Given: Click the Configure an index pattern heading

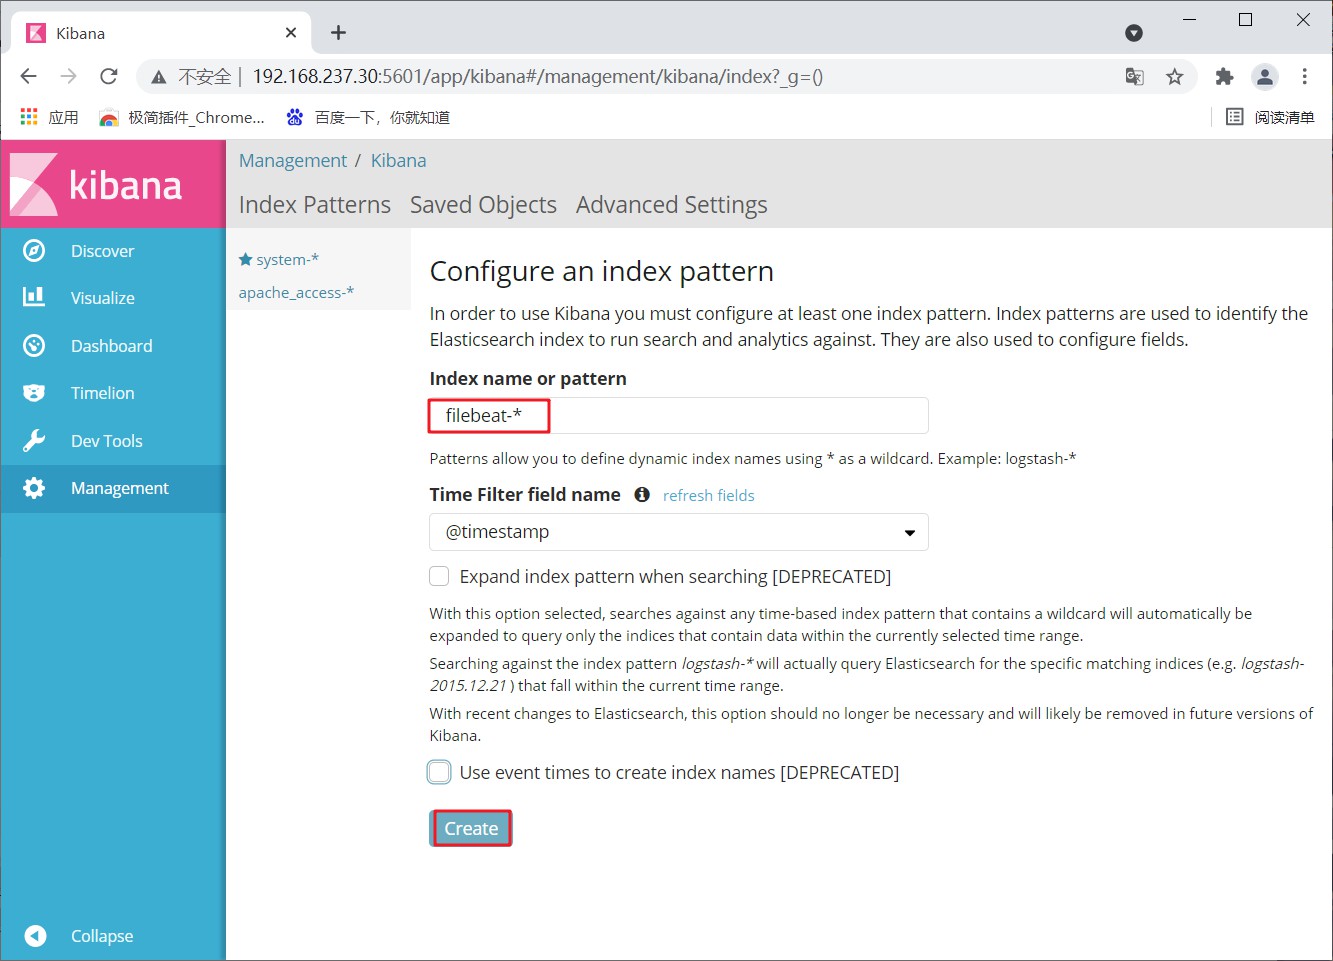Looking at the screenshot, I should coord(602,272).
